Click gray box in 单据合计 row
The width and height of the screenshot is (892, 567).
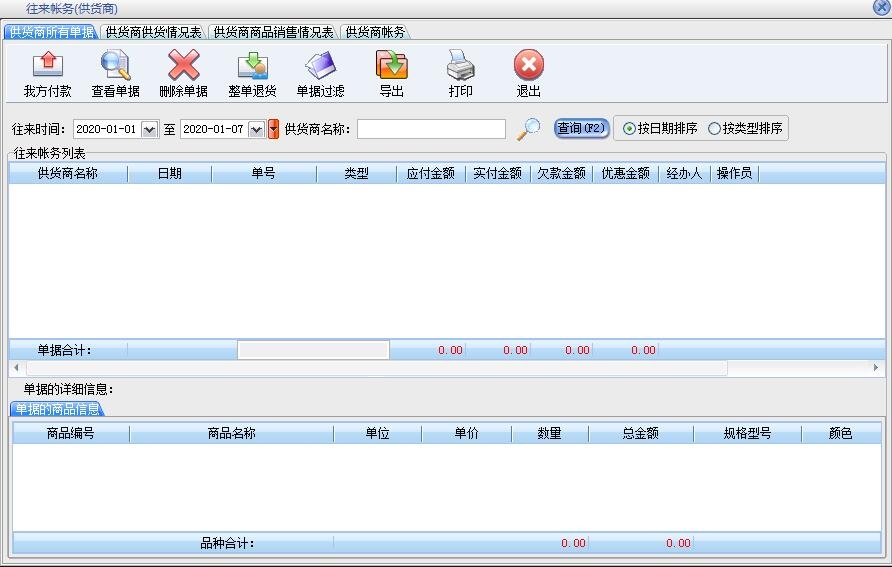click(x=313, y=350)
